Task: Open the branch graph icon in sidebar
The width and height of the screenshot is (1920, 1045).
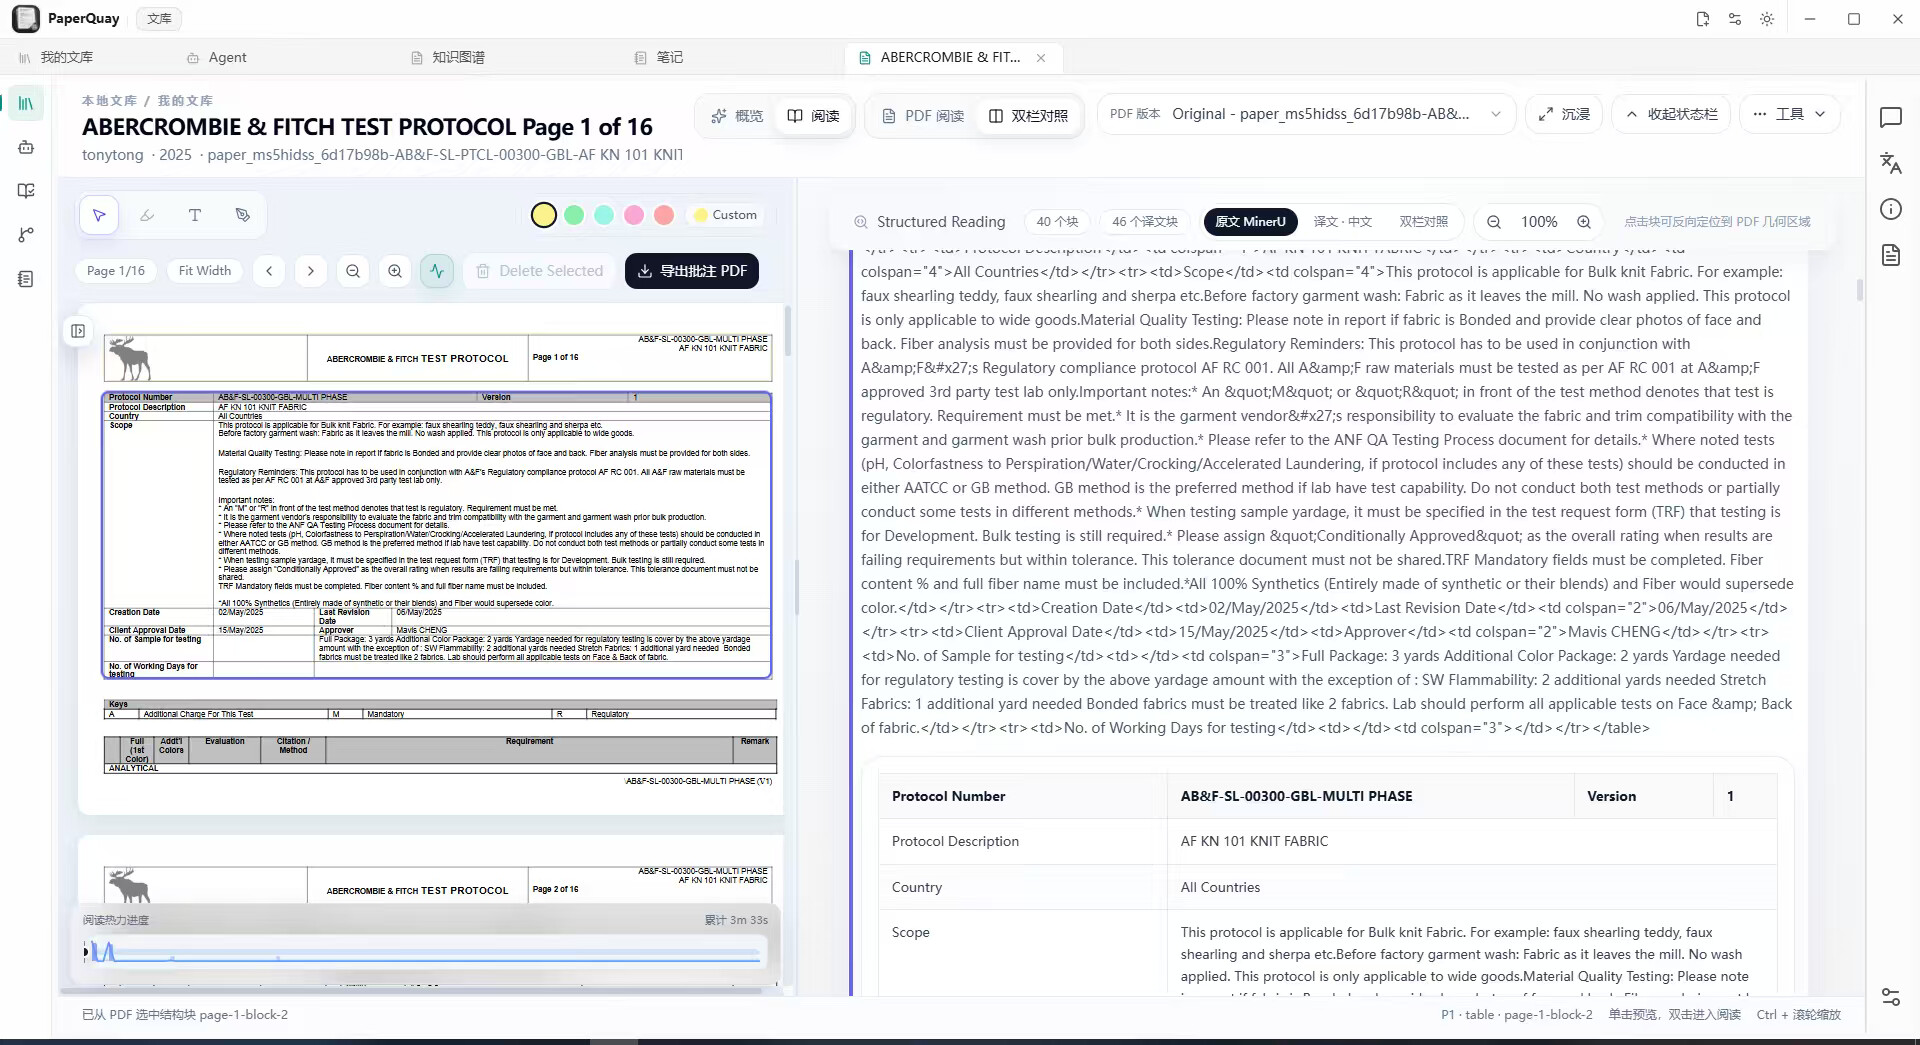Action: click(x=26, y=235)
